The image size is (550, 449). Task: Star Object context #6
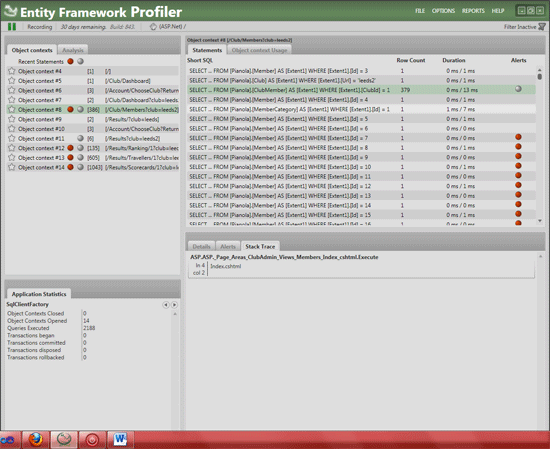pos(12,91)
